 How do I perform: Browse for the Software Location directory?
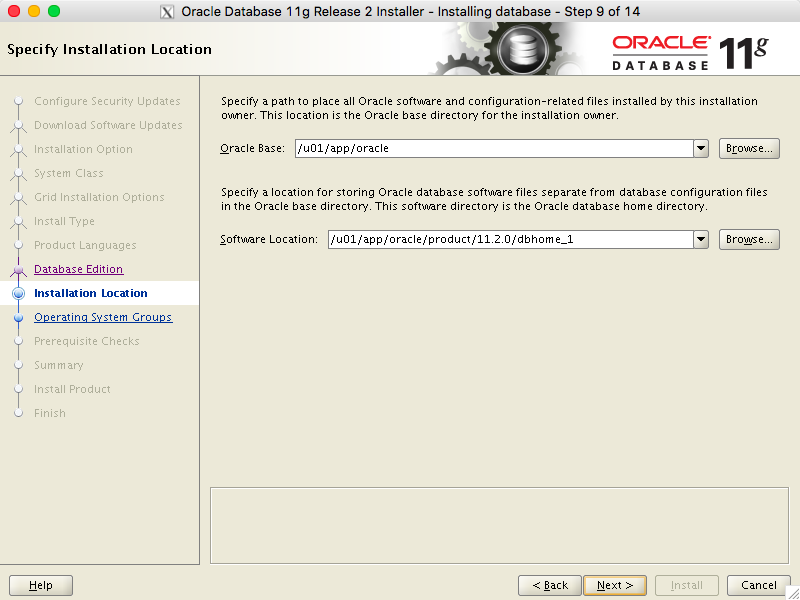click(749, 239)
